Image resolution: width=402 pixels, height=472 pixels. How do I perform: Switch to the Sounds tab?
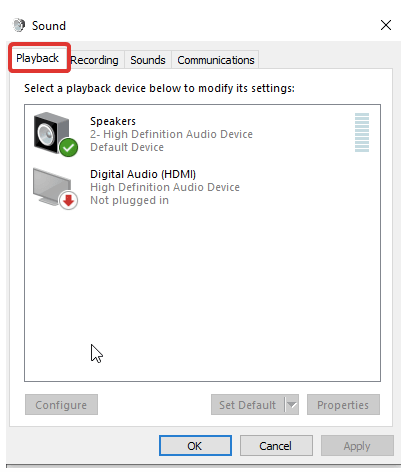coord(148,60)
